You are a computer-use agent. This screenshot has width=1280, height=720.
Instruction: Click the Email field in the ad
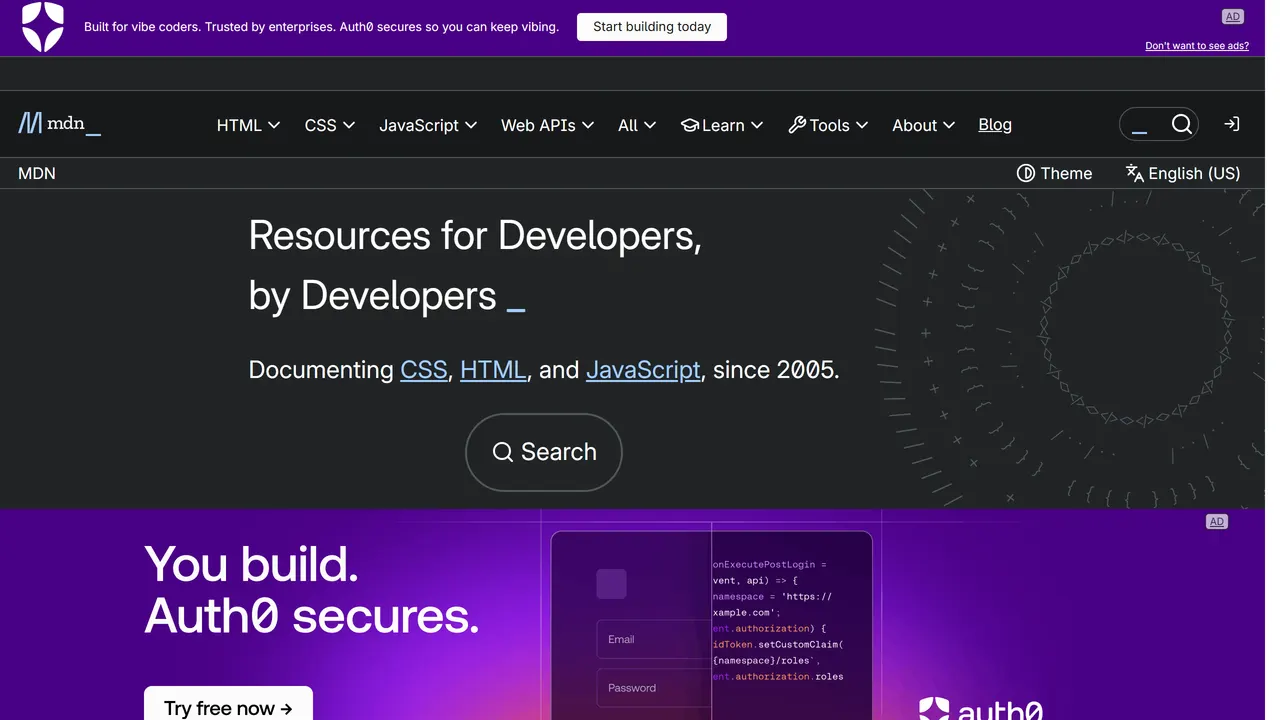[654, 639]
